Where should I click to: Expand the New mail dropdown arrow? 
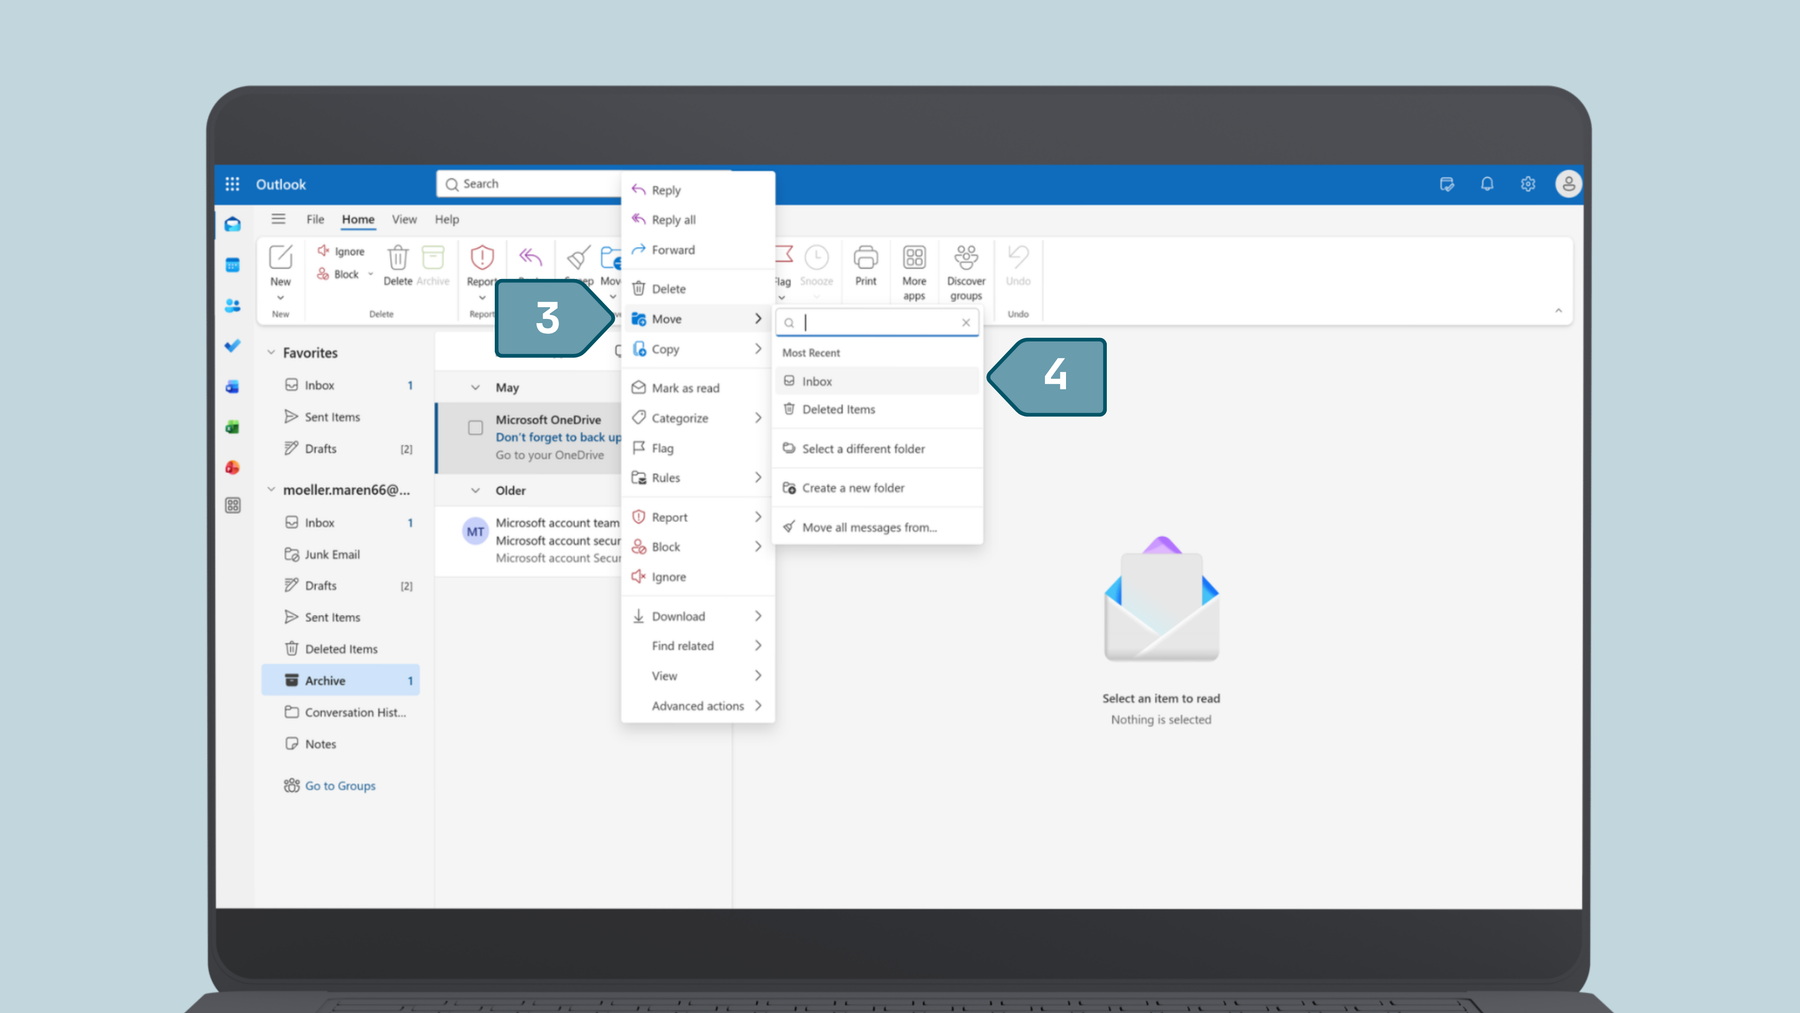tap(281, 298)
